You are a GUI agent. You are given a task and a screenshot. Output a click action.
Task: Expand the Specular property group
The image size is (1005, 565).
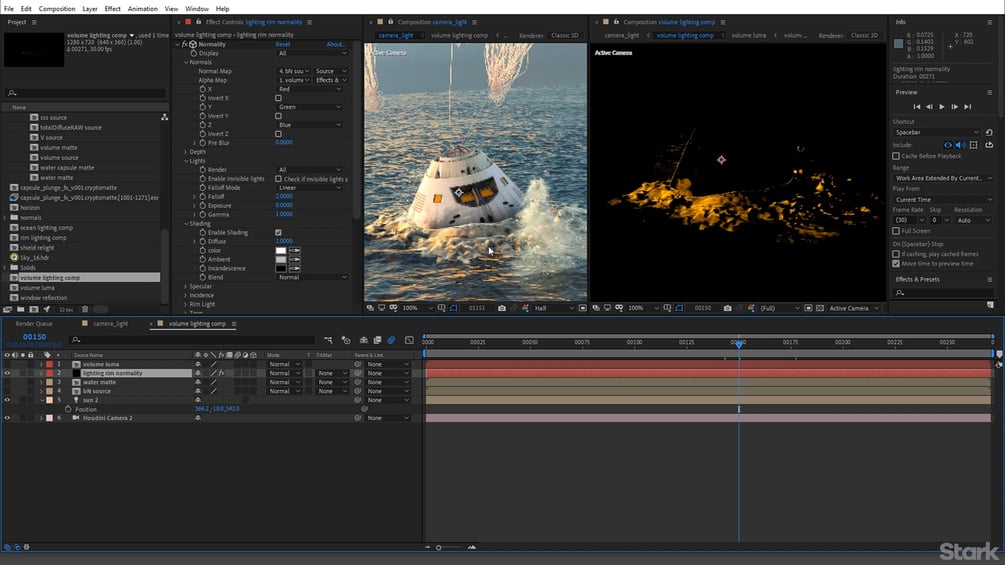pos(186,286)
